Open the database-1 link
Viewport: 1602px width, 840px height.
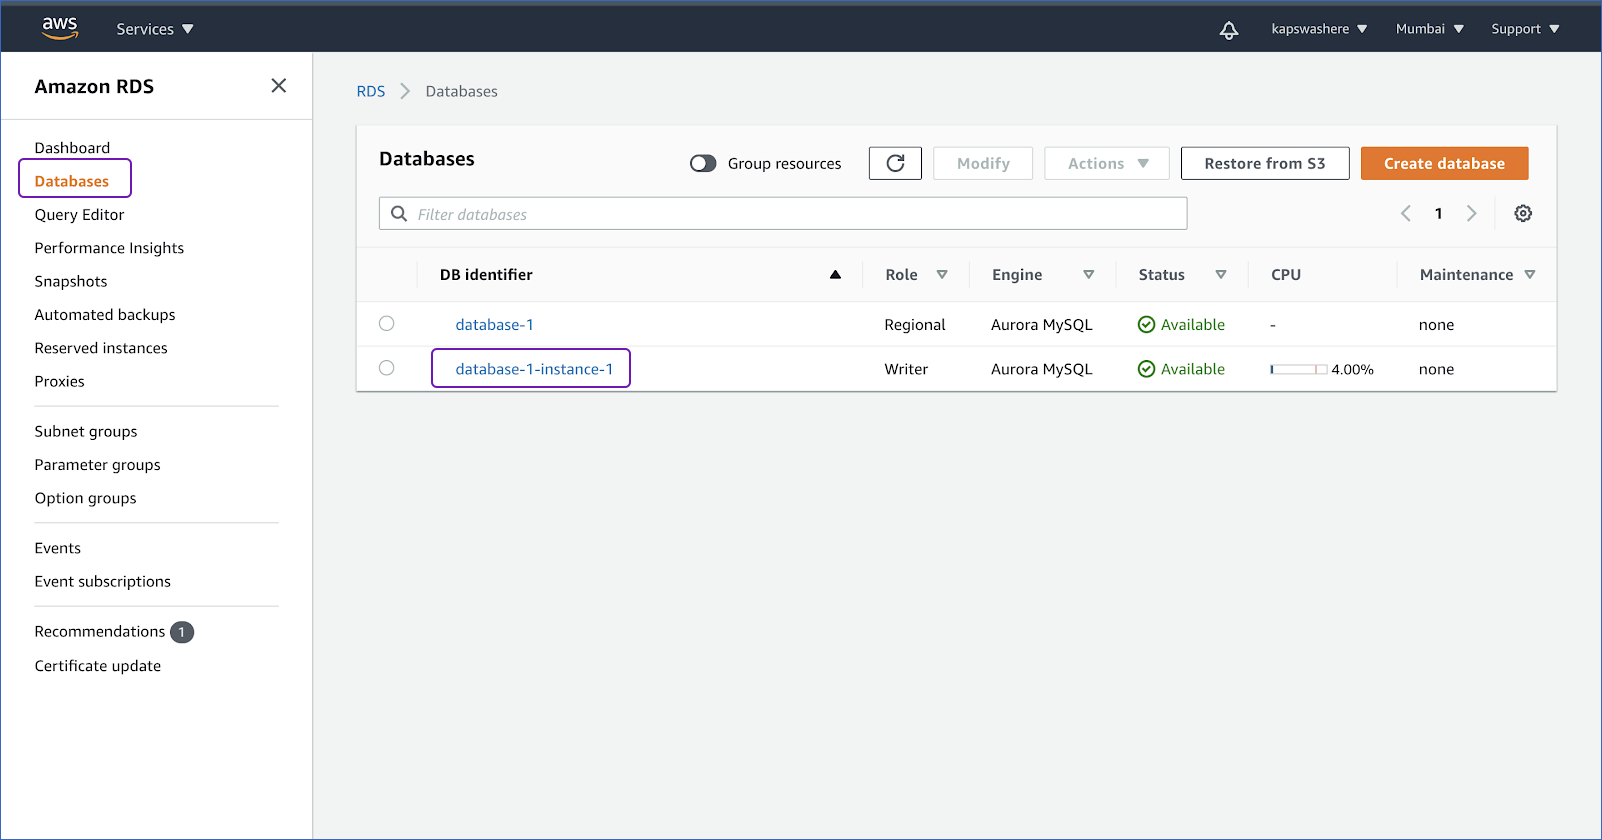pyautogui.click(x=495, y=325)
